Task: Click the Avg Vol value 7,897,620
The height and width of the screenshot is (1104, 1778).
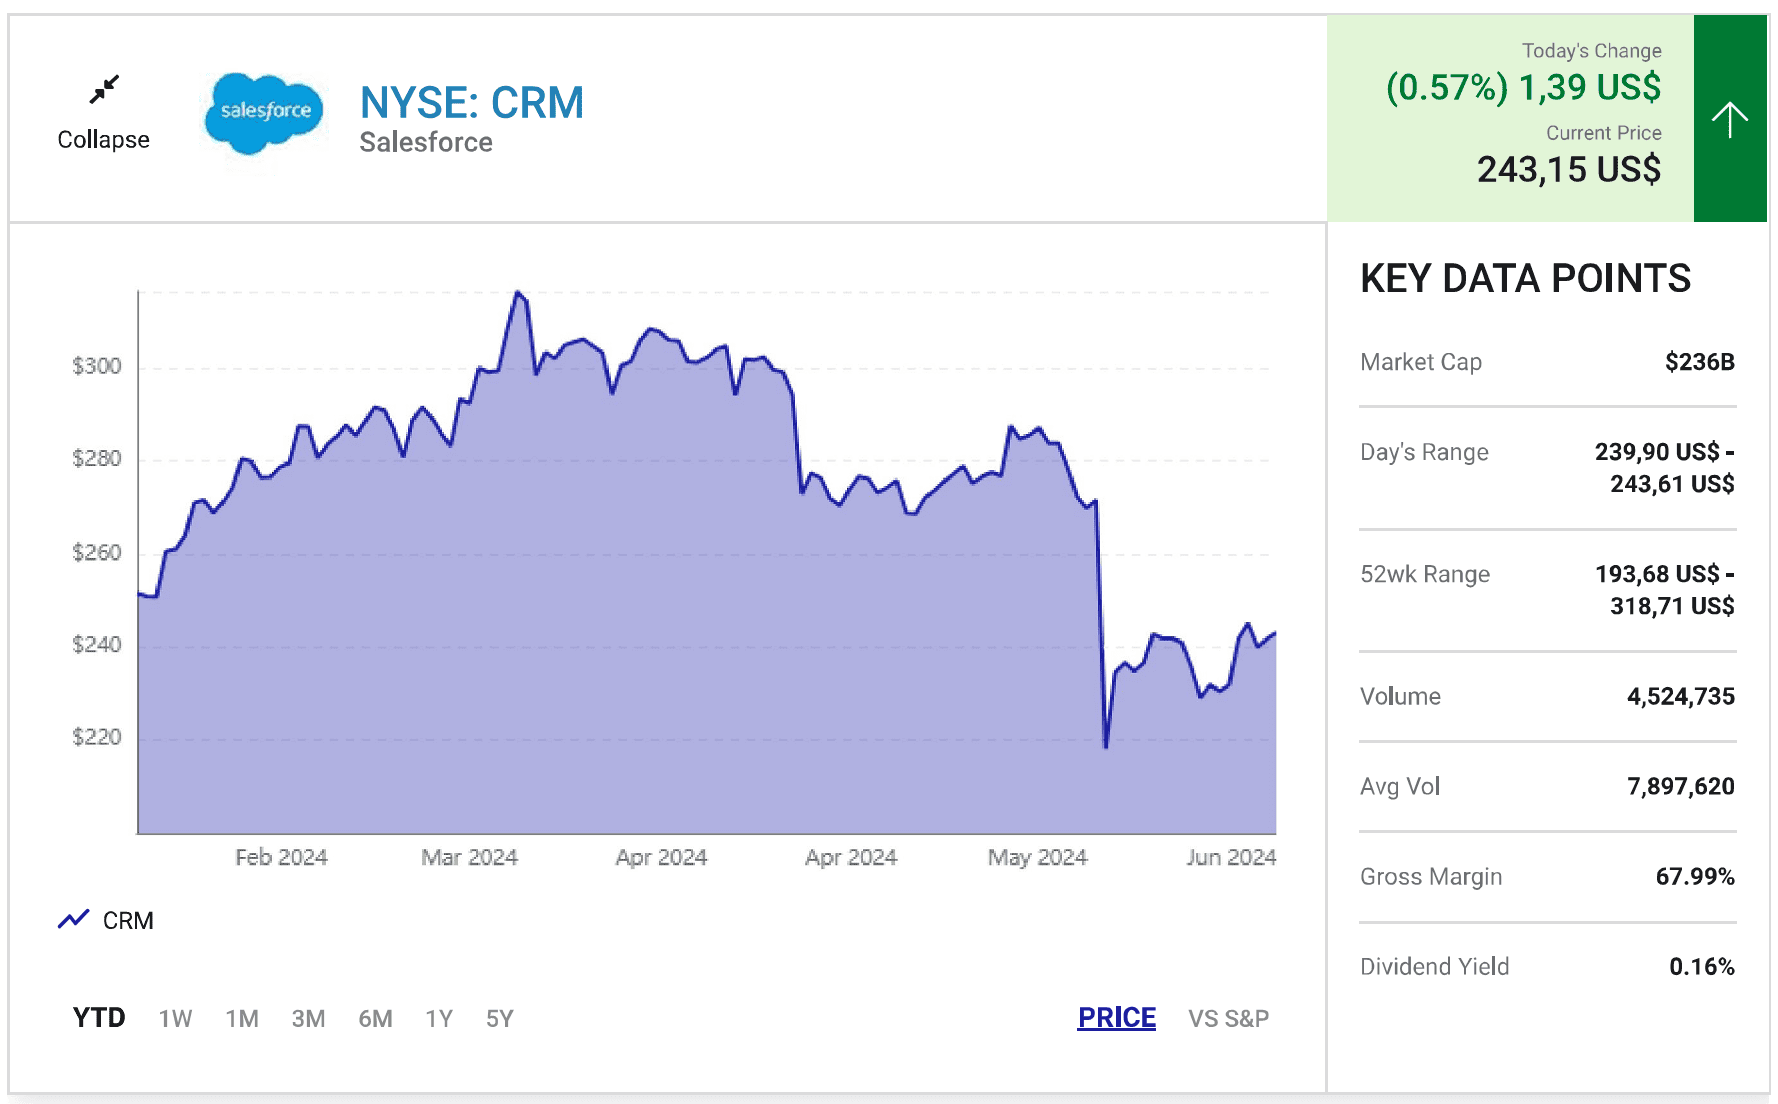Action: [1681, 787]
